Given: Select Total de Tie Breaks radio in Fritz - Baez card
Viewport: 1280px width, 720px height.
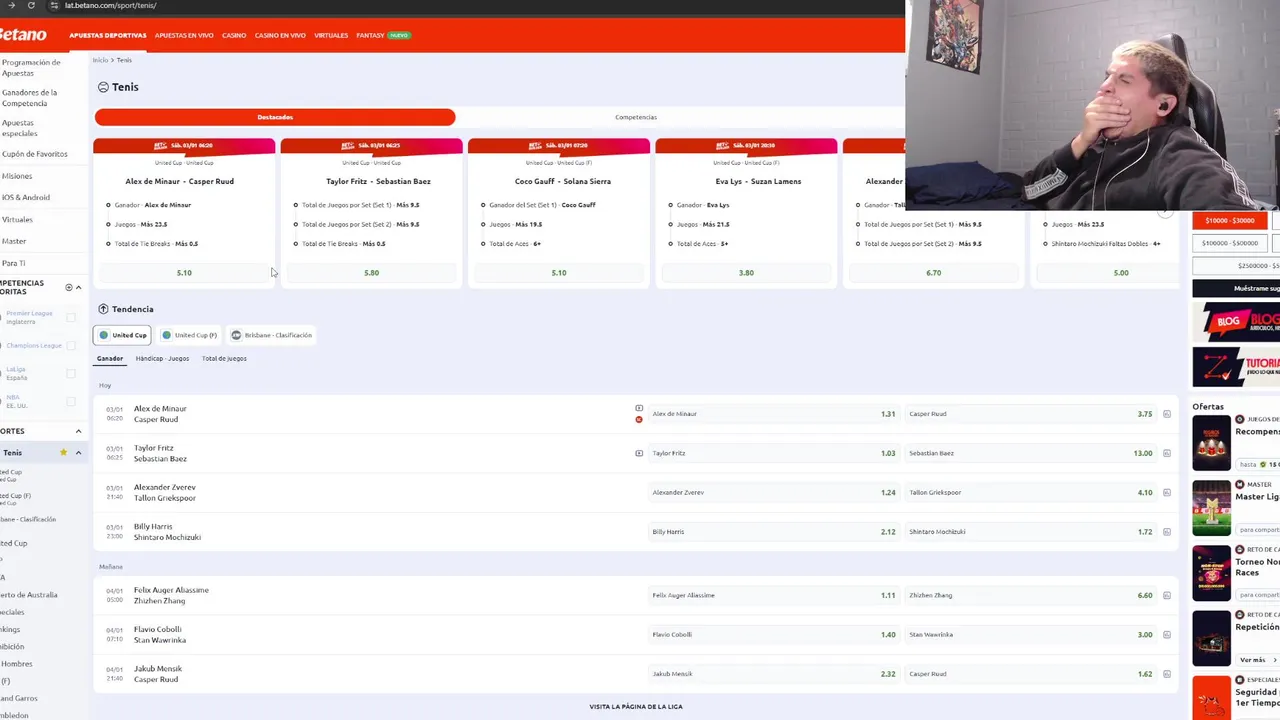Looking at the screenshot, I should click(296, 244).
